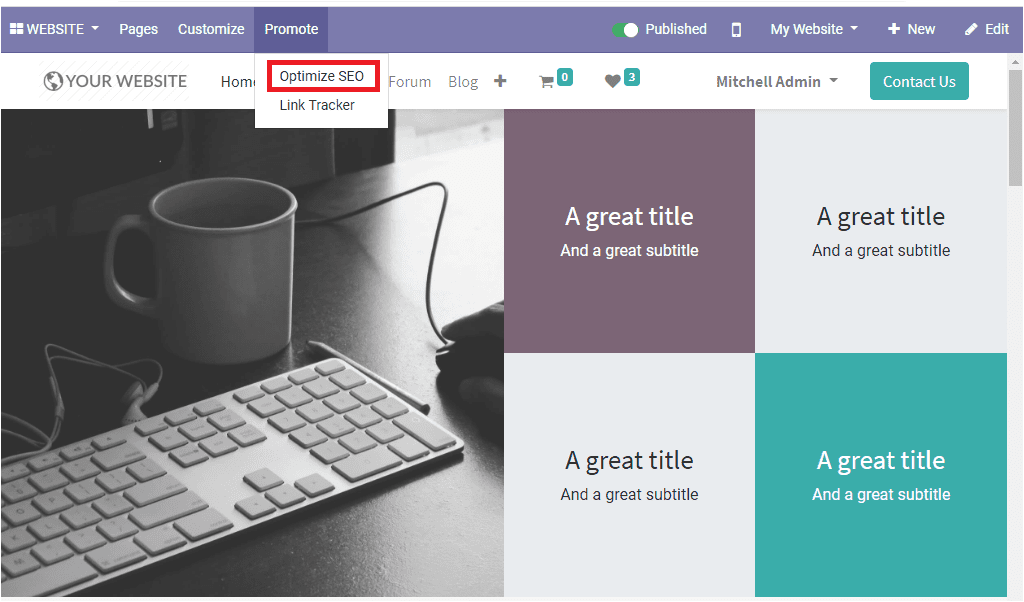1024x602 pixels.
Task: Click the scrollbar up arrow
Action: [x=1015, y=63]
